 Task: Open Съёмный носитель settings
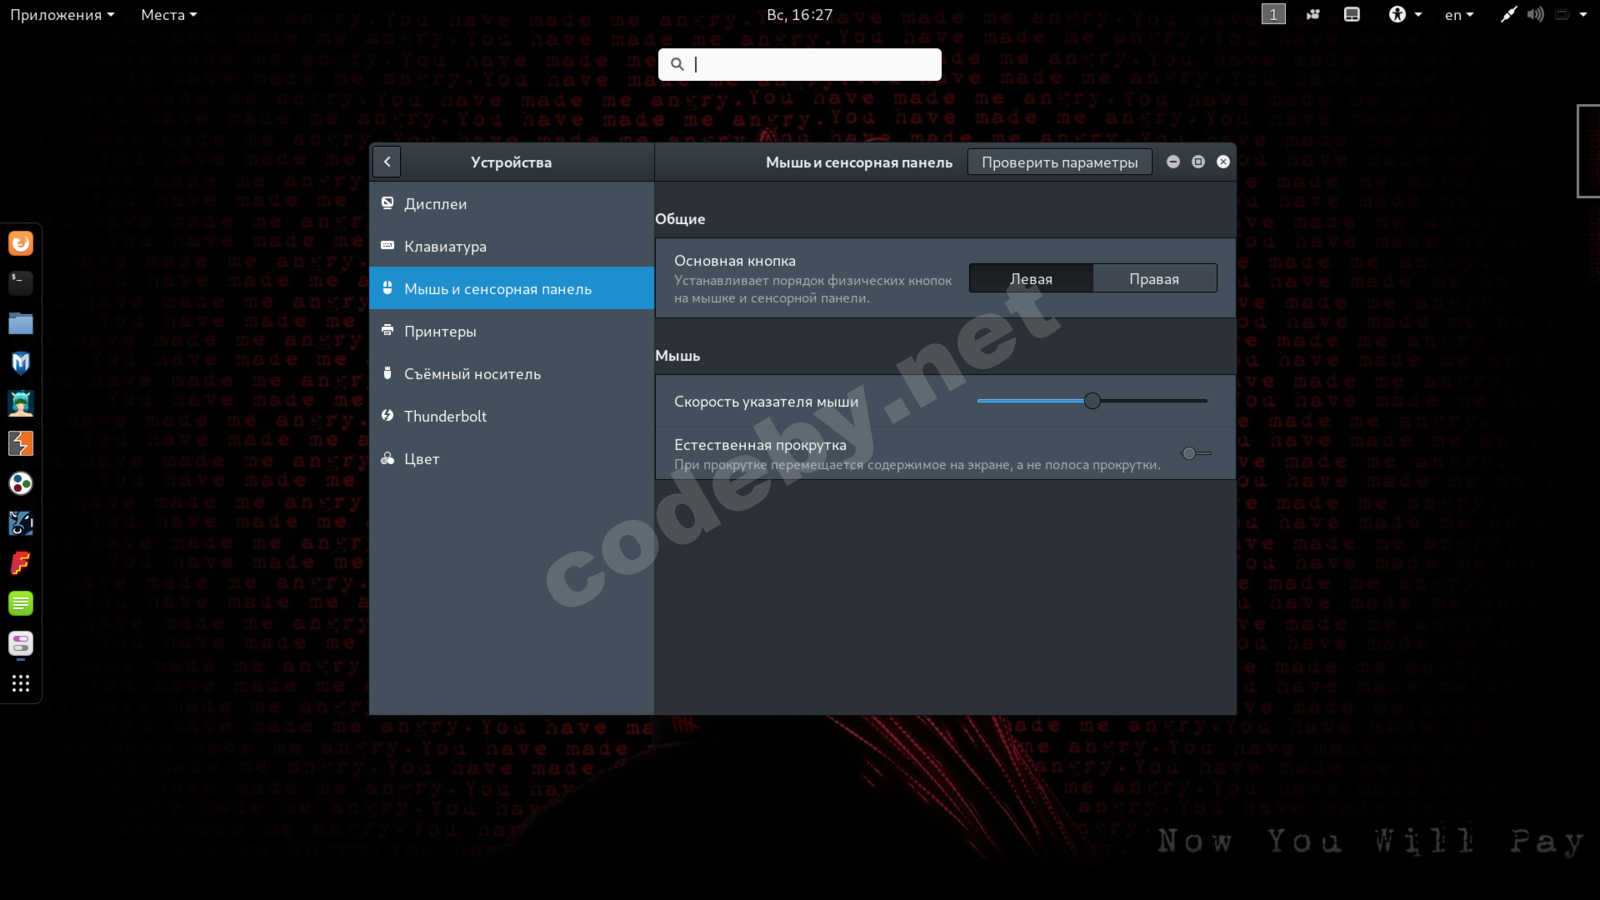(x=512, y=374)
